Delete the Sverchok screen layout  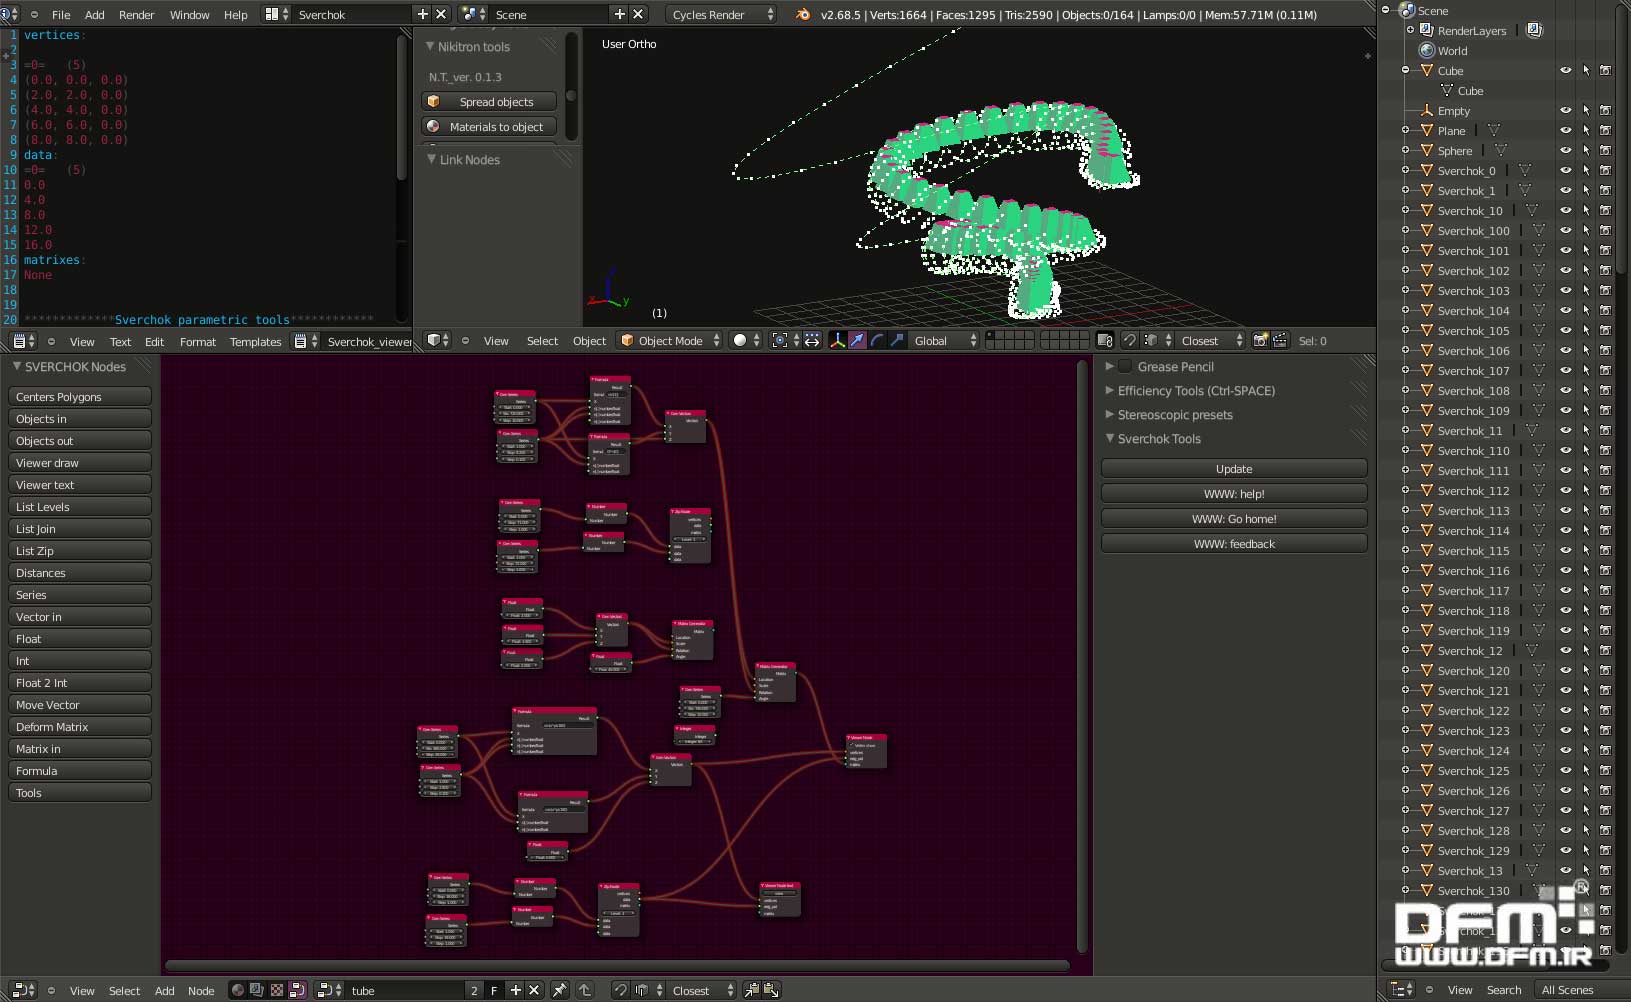pyautogui.click(x=441, y=14)
